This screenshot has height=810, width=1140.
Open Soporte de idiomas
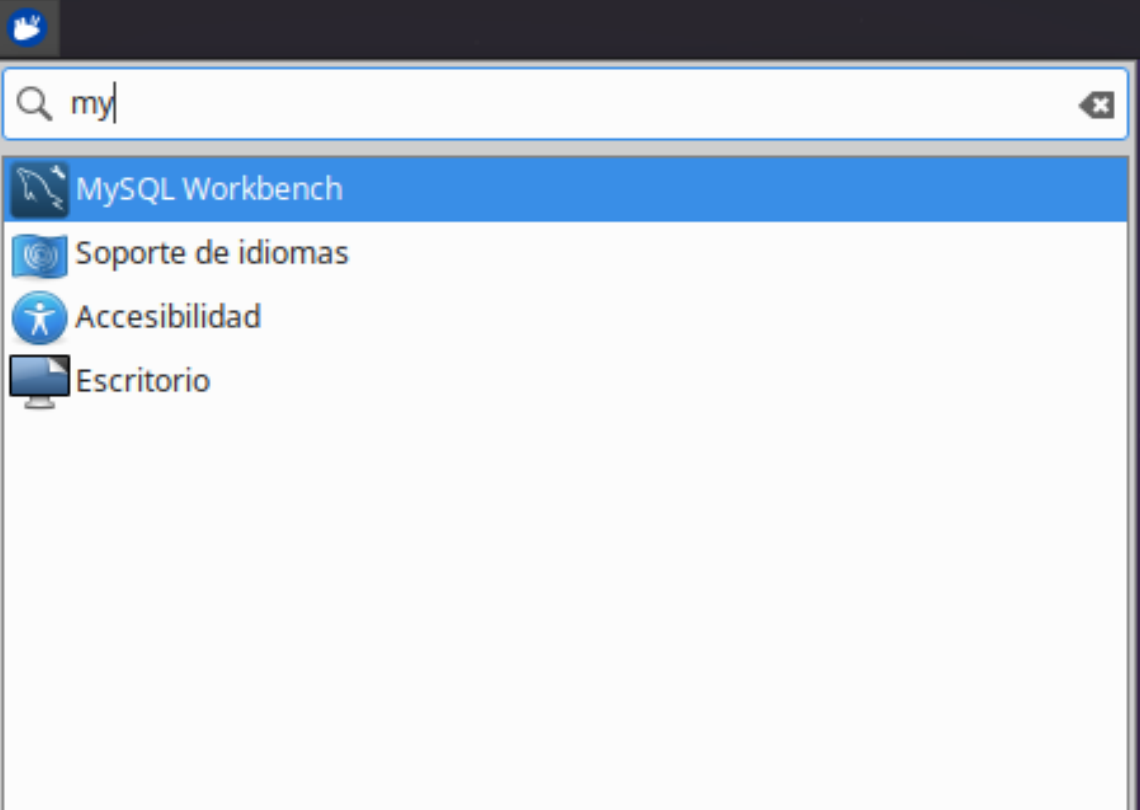point(212,253)
